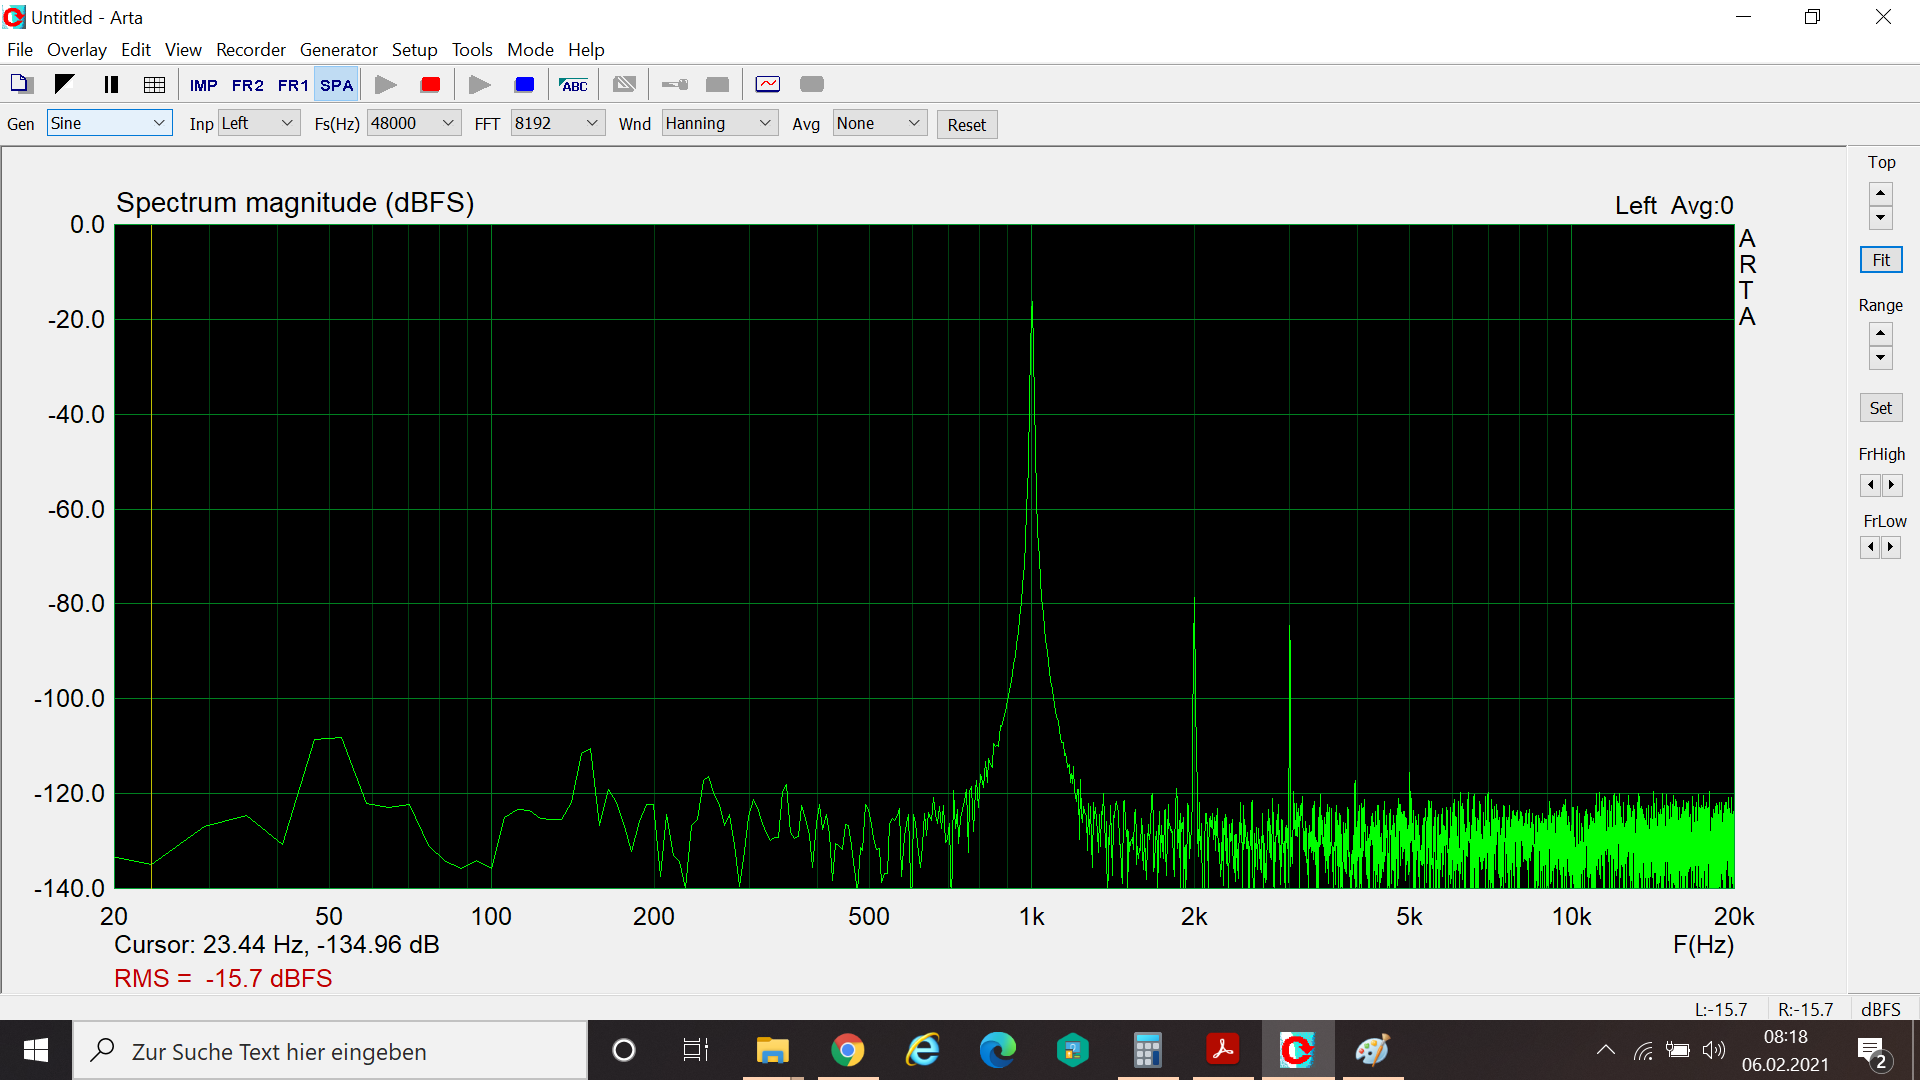Open Adobe Acrobat Reader from taskbar
This screenshot has width=1920, height=1080.
tap(1222, 1050)
